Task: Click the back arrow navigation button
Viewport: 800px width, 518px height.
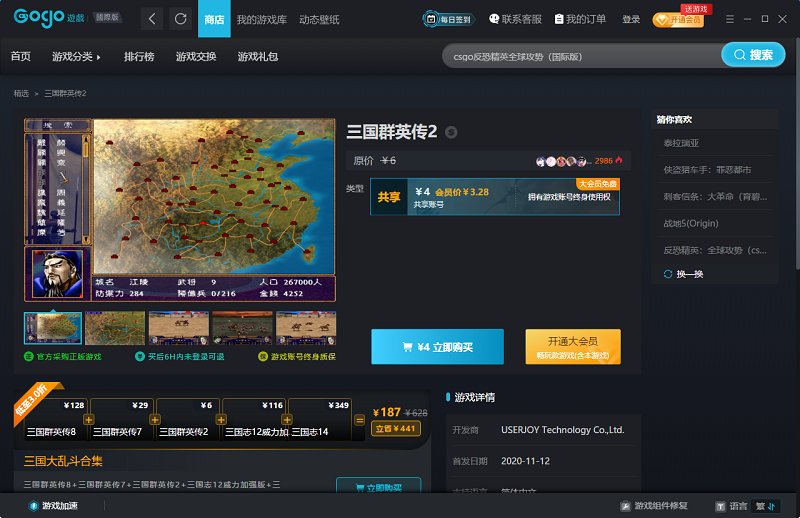Action: (152, 19)
